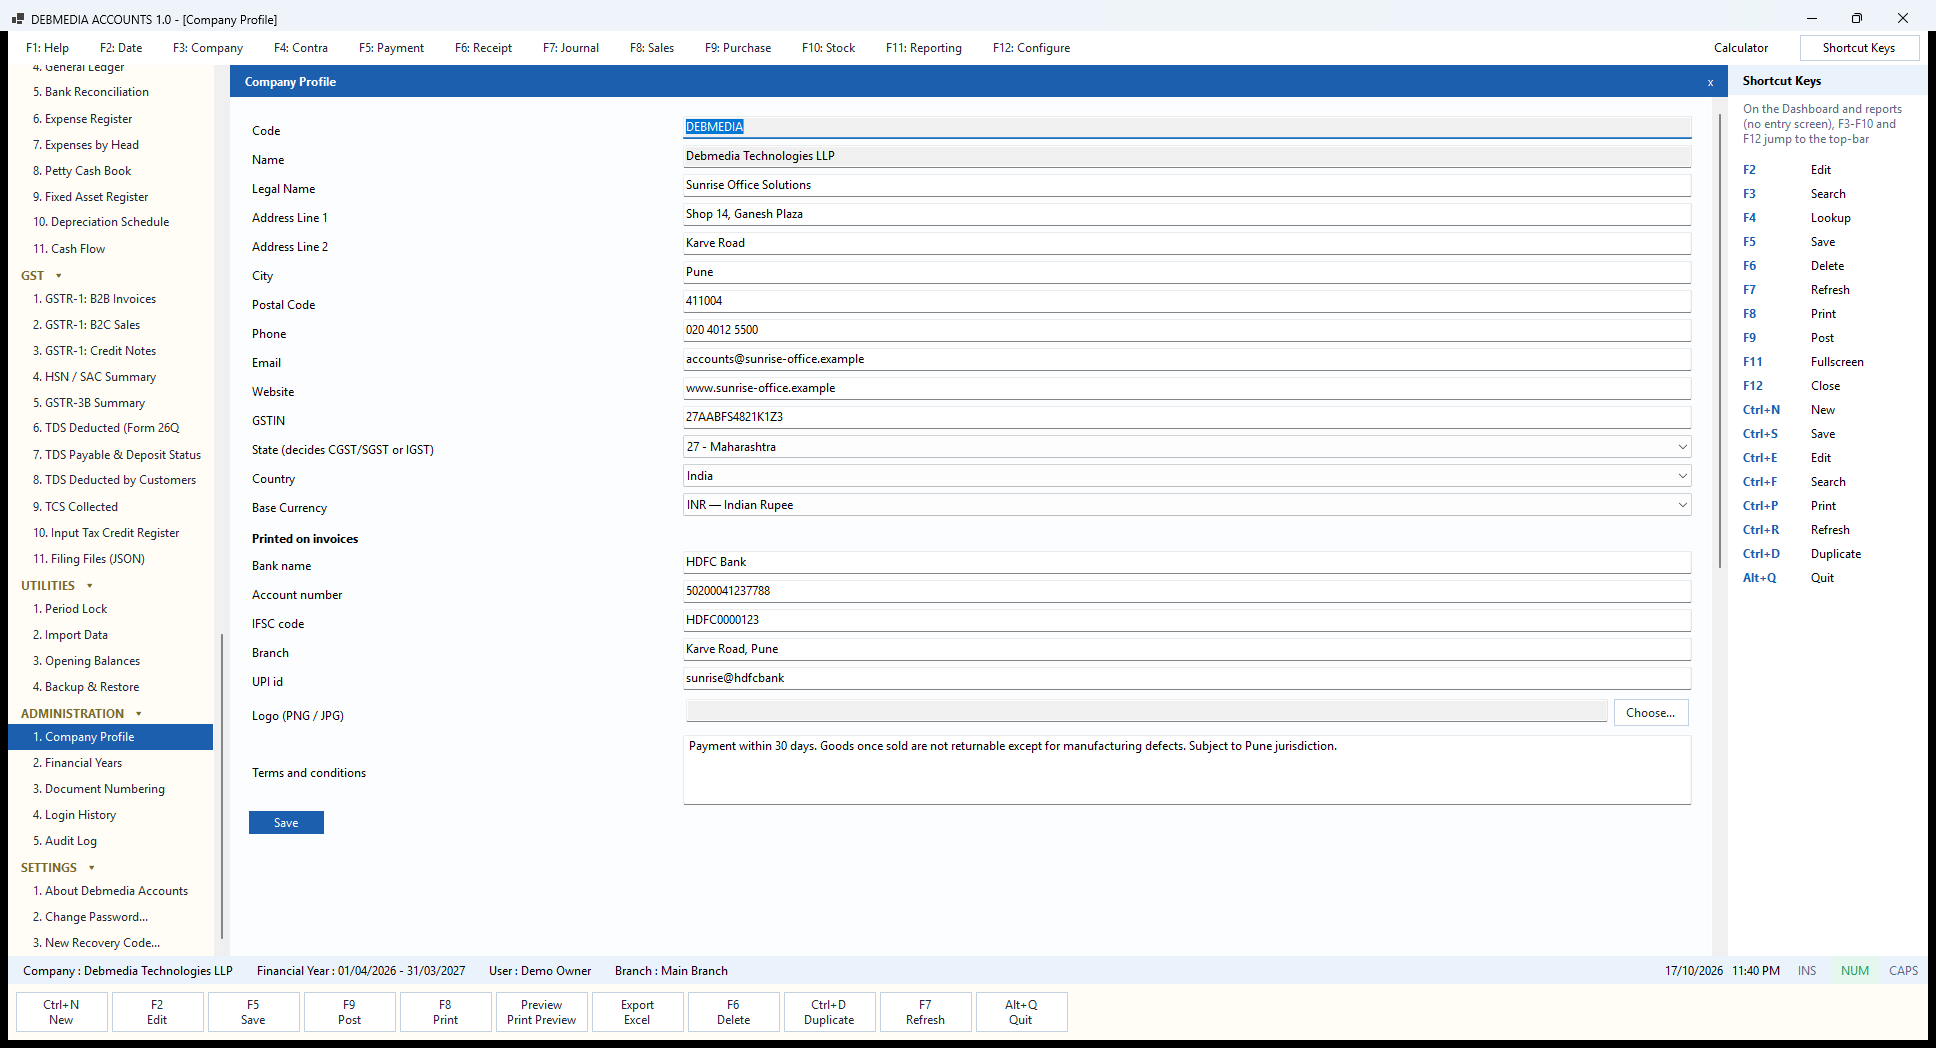Open Financial Years under Administration

[x=77, y=763]
